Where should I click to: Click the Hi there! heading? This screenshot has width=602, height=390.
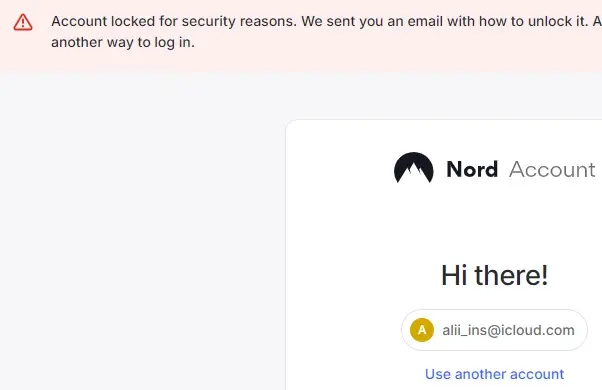tap(494, 275)
